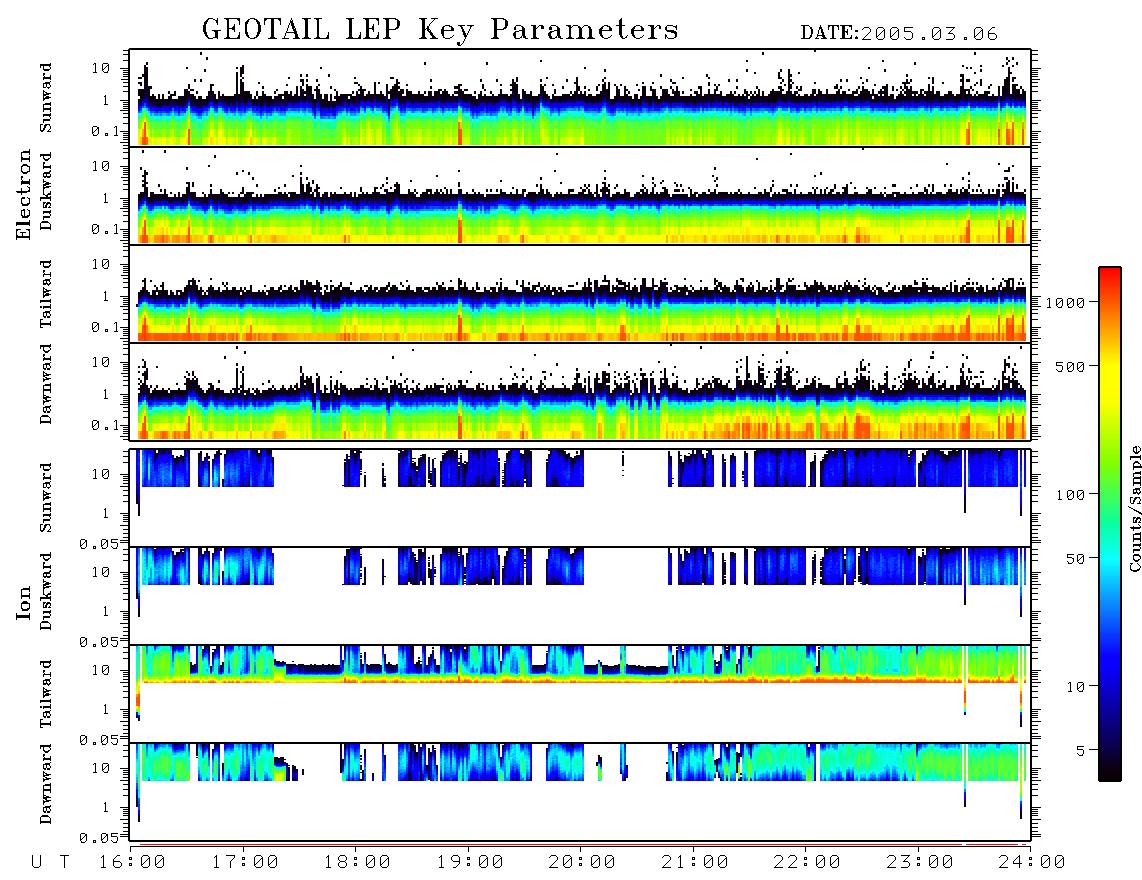
Task: Click the 0.05 tick of Ion Sunward axis
Action: tap(99, 544)
